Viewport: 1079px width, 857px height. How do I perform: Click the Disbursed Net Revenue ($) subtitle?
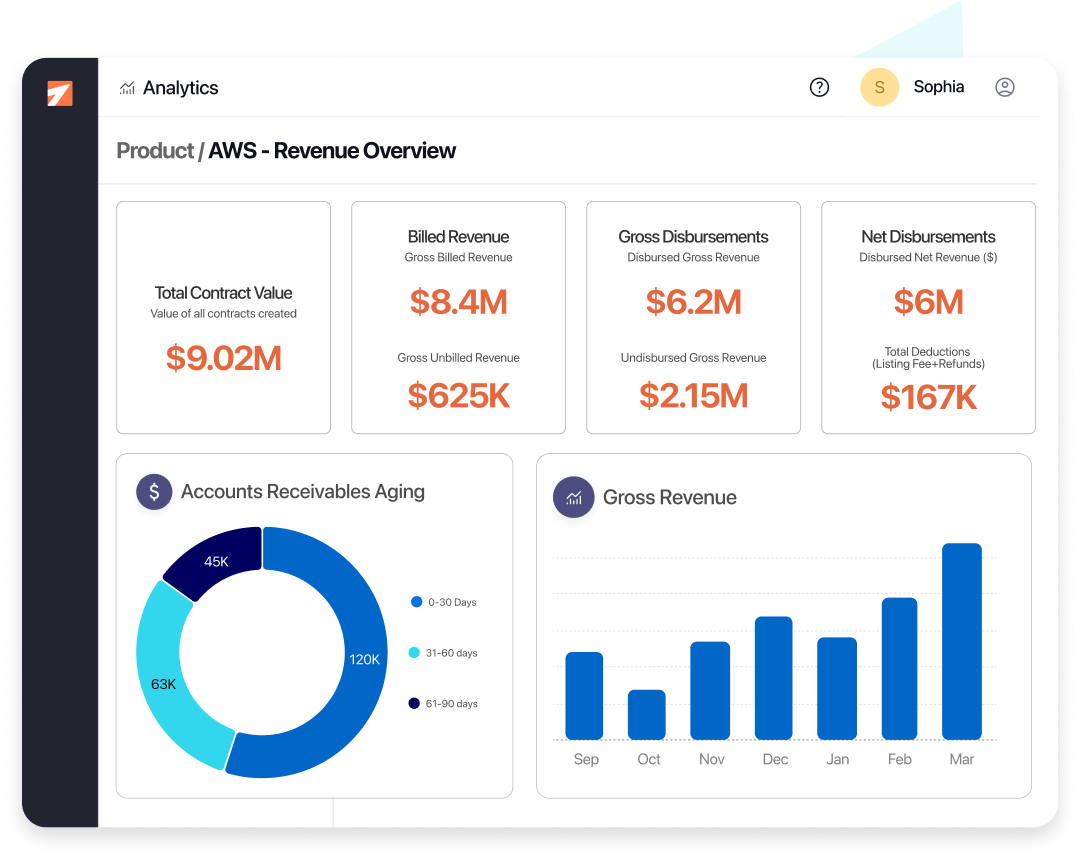(928, 257)
